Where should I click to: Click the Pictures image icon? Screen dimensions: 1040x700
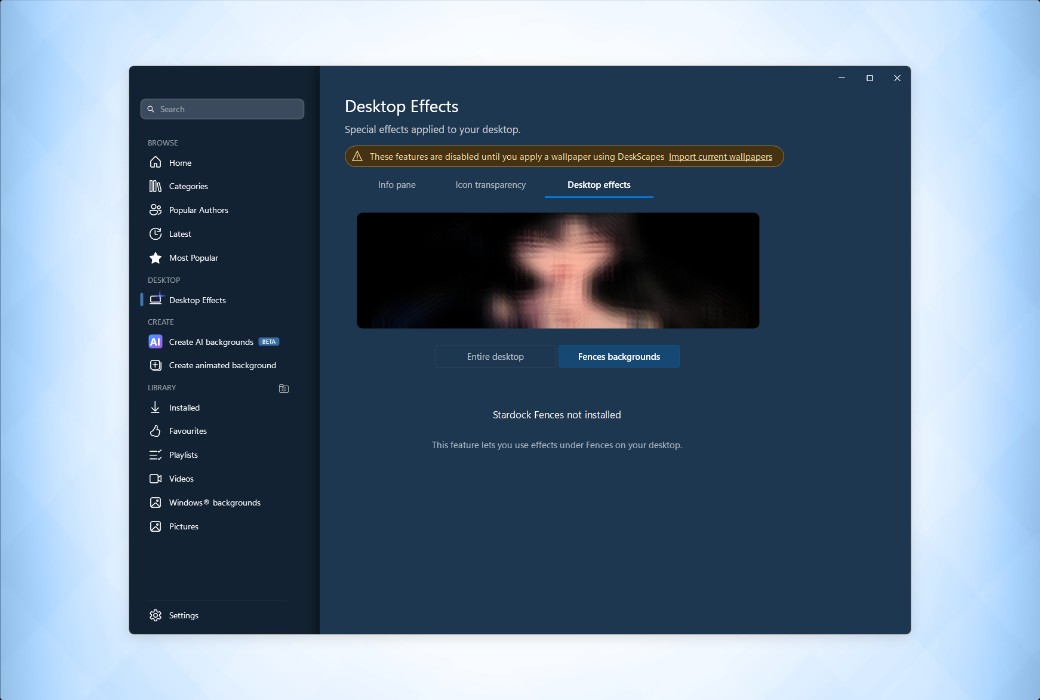pyautogui.click(x=155, y=527)
